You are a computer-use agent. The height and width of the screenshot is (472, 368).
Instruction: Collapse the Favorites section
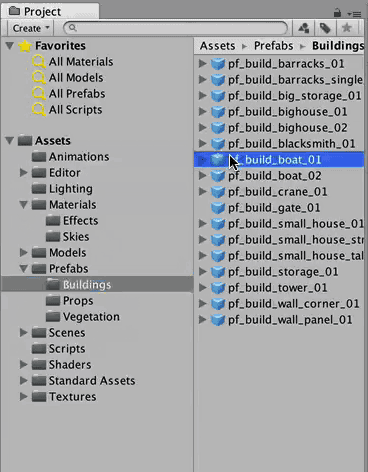(10, 45)
